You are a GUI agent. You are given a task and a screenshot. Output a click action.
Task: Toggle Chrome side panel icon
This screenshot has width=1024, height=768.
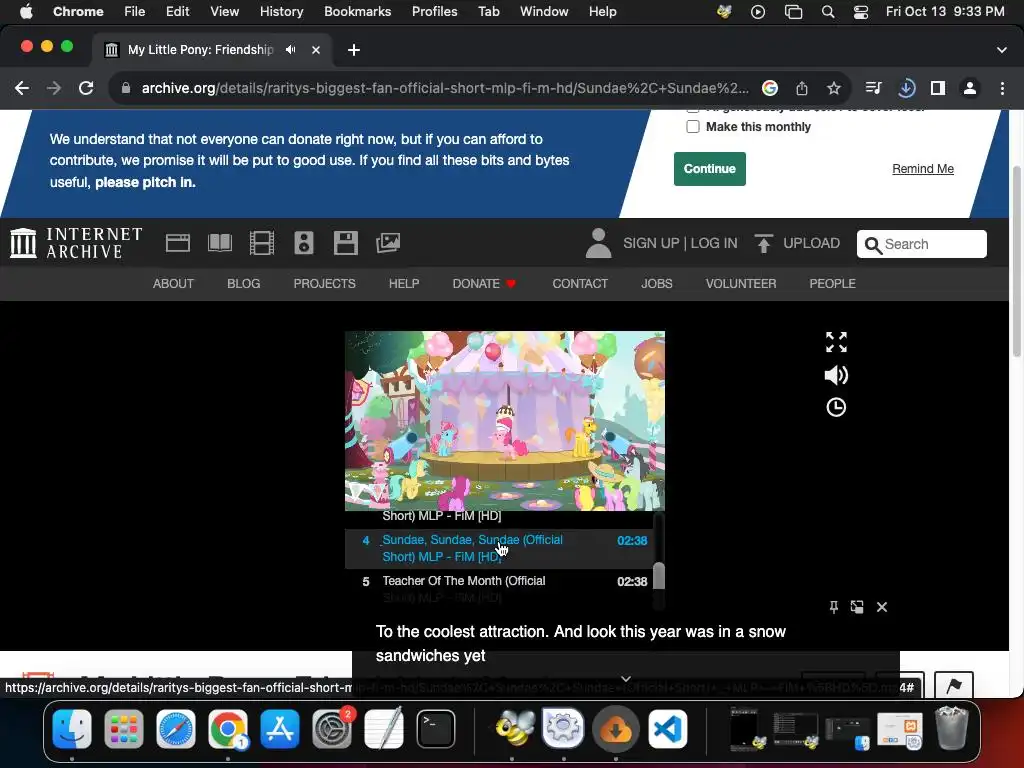(938, 88)
